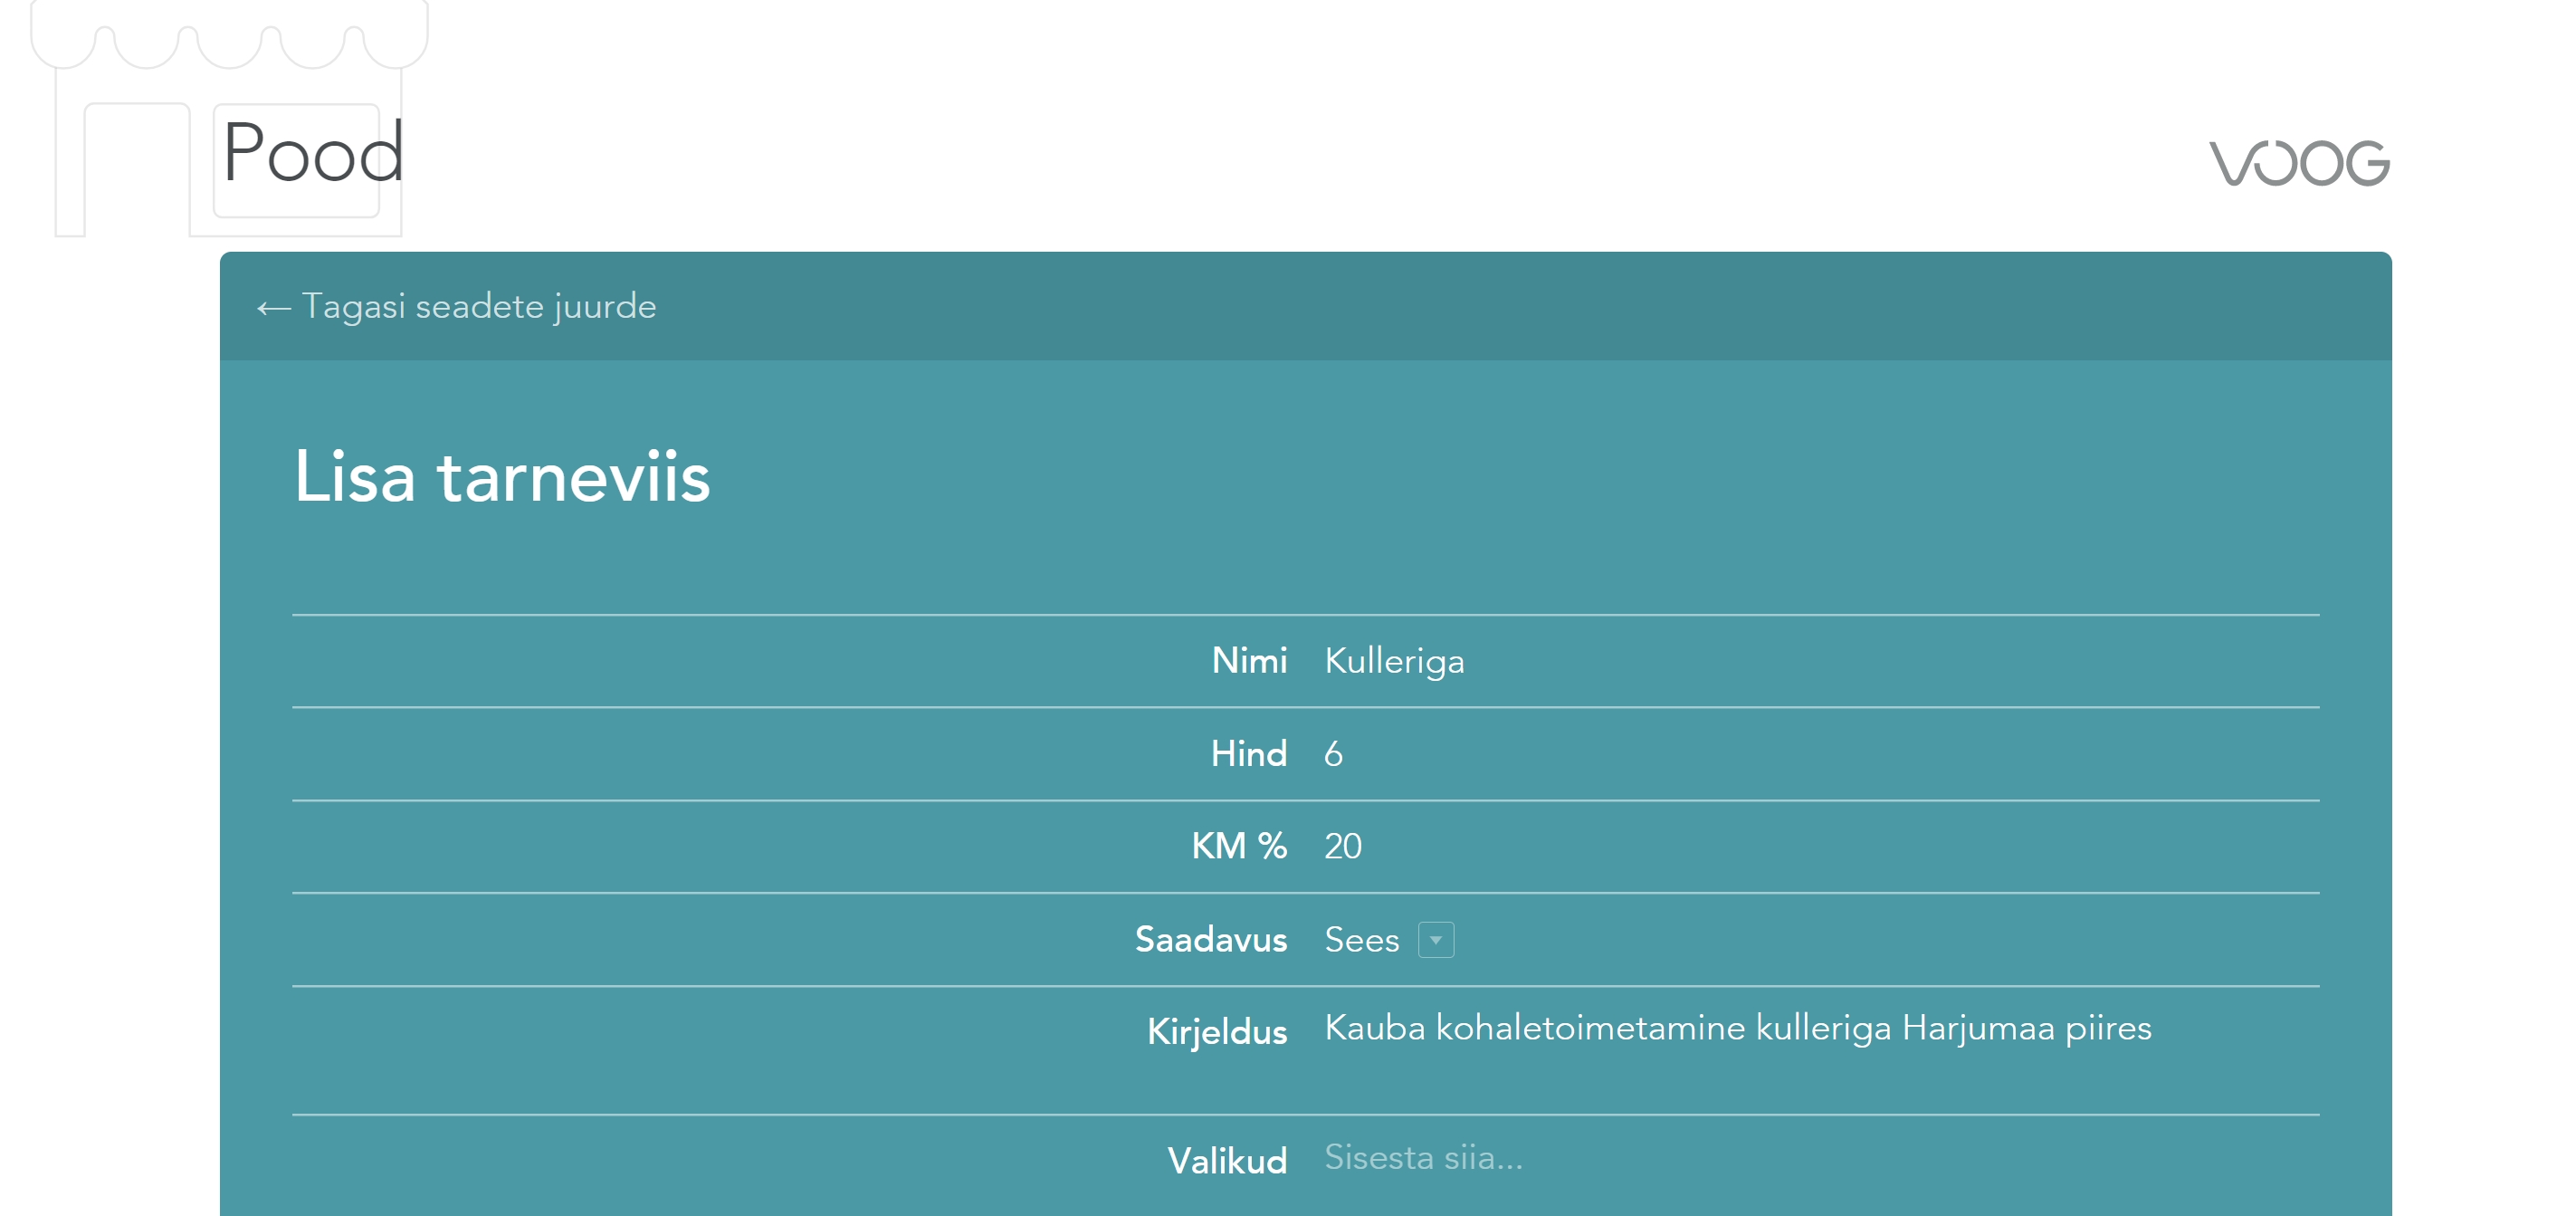The height and width of the screenshot is (1216, 2576).
Task: Click the storefront door outline logo
Action: [x=137, y=170]
